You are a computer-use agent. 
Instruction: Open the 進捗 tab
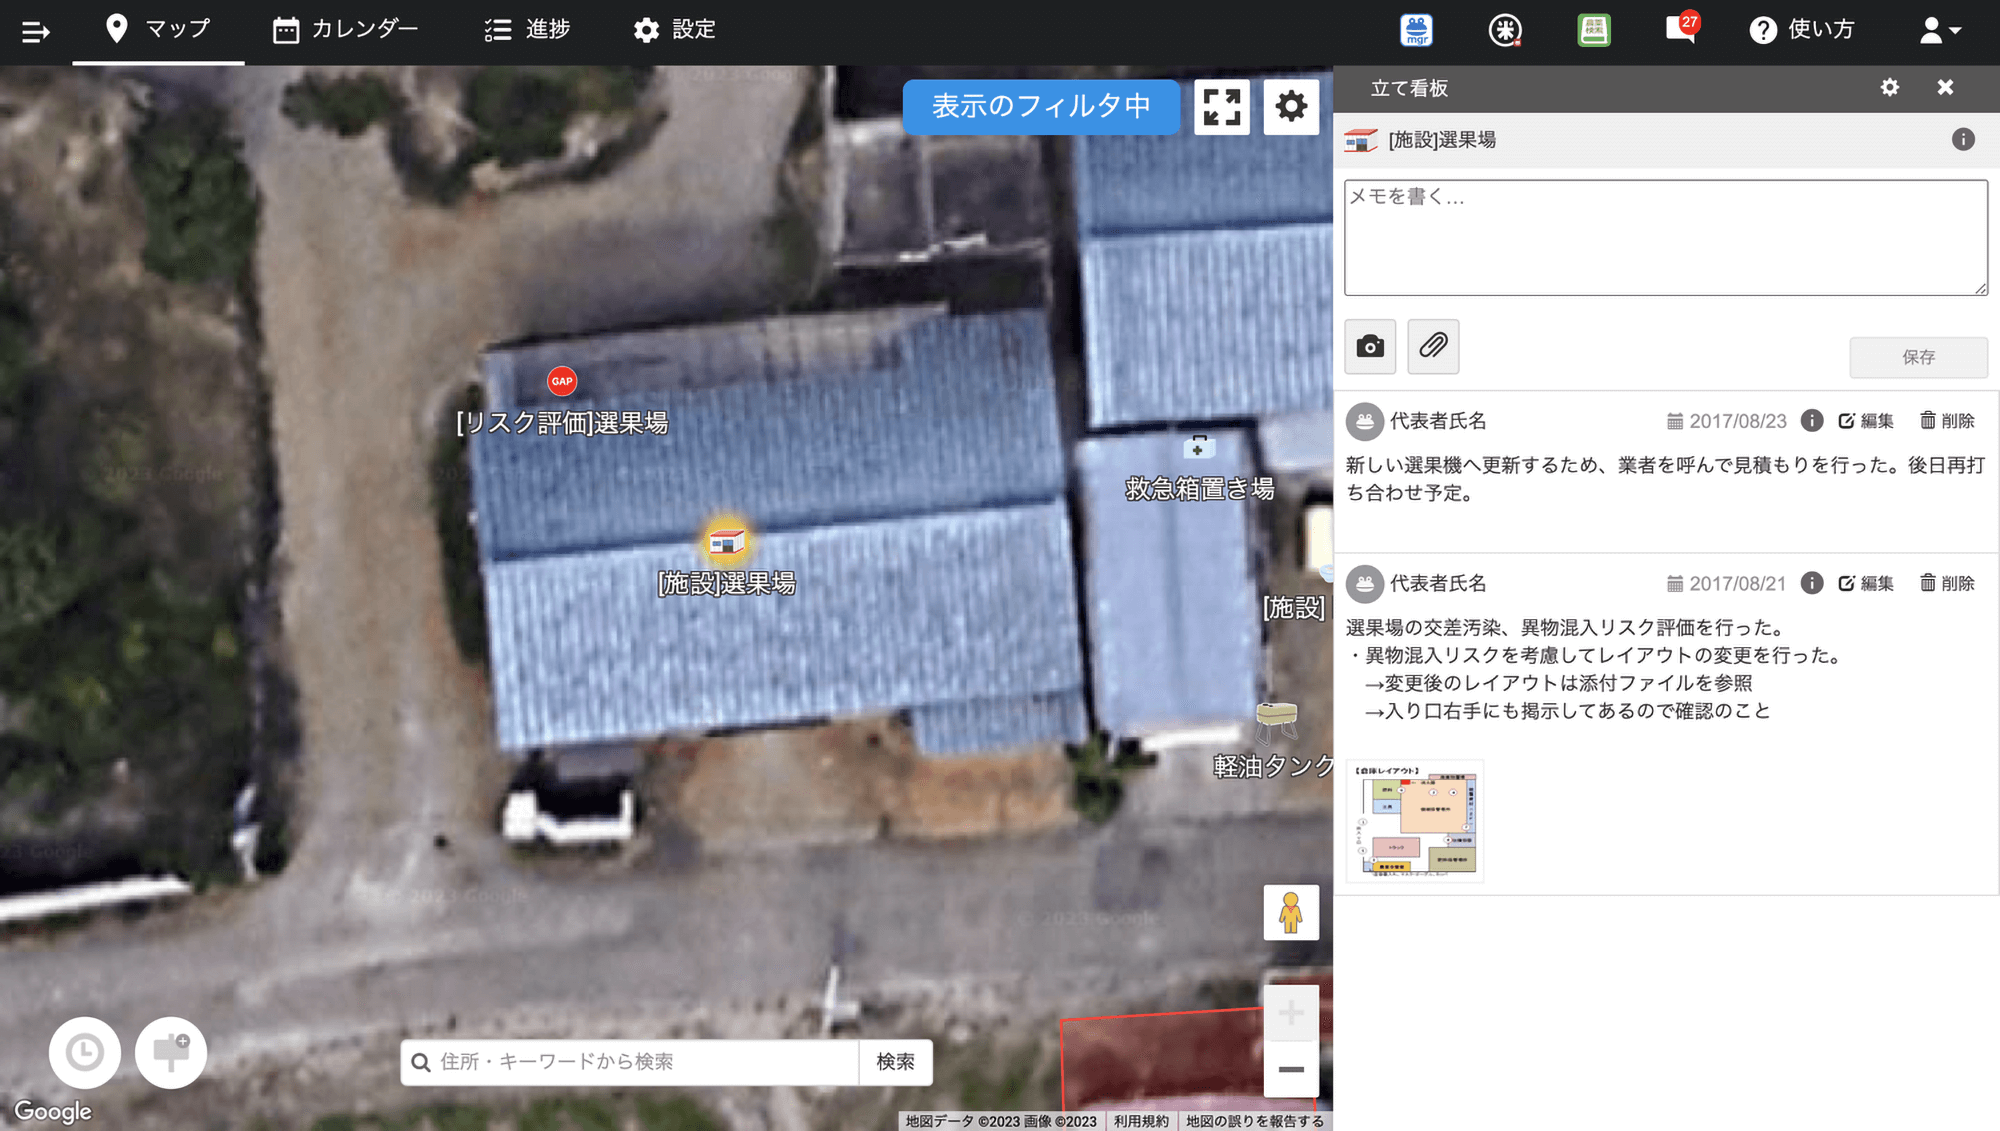(527, 29)
